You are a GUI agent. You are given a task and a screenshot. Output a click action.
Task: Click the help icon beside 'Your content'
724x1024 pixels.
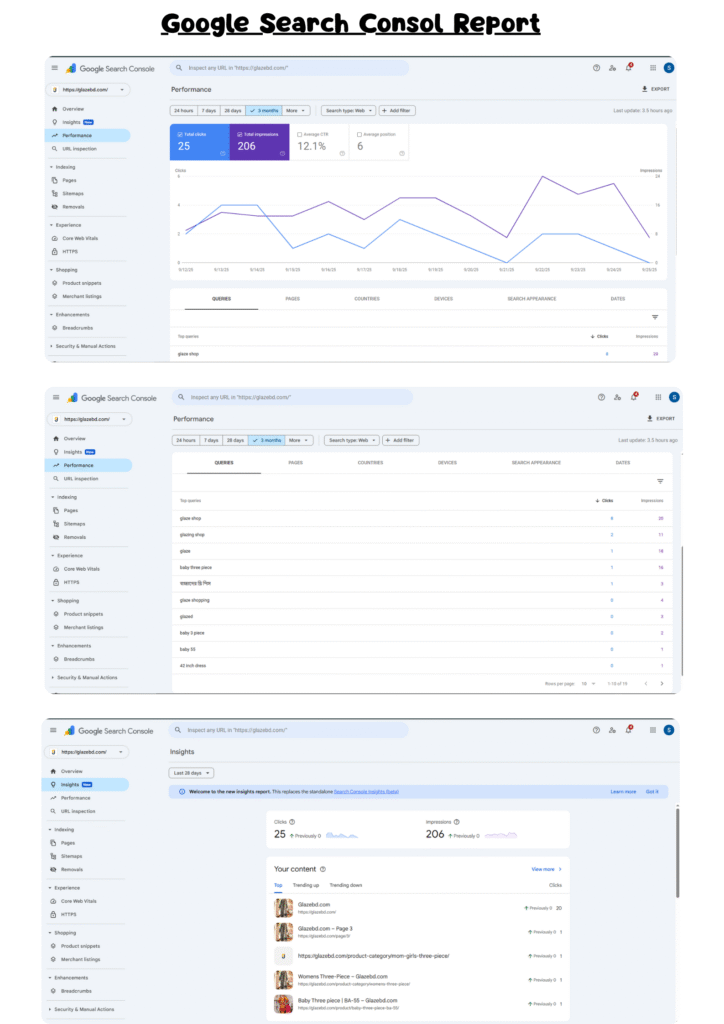[x=323, y=869]
